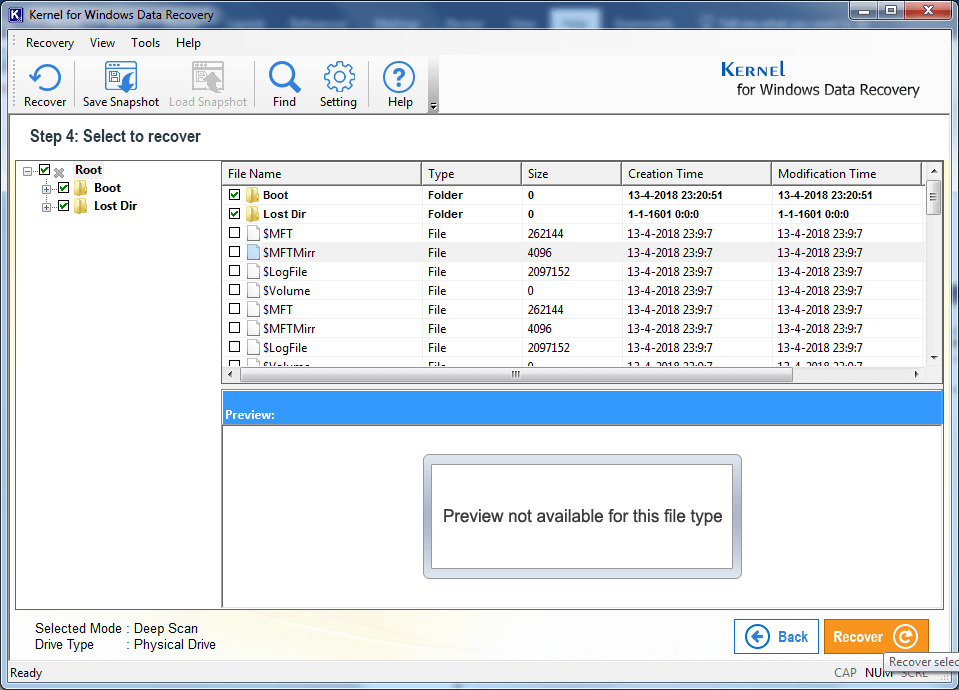The width and height of the screenshot is (959, 690).
Task: Sort by Size column header
Action: pos(571,174)
